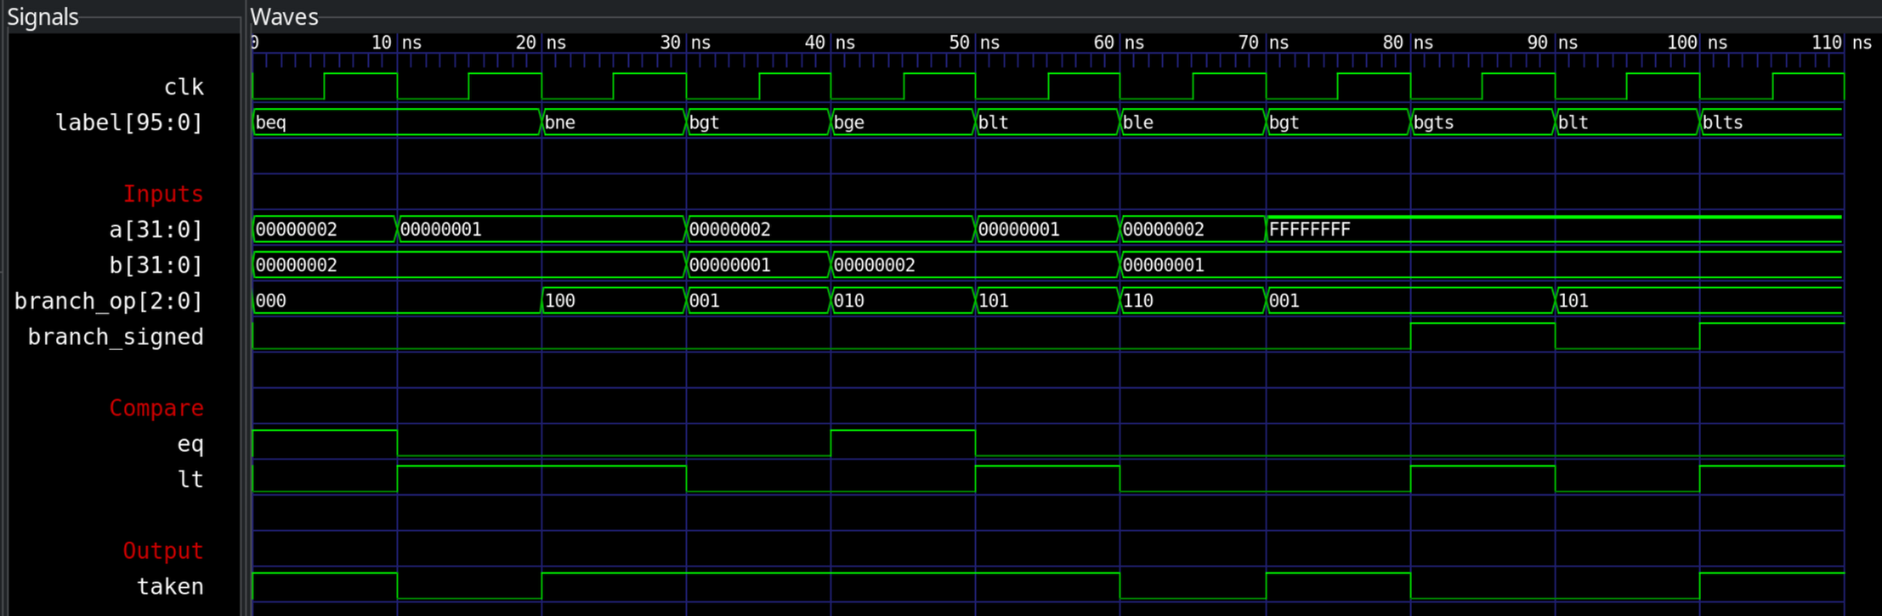Click the 00000001 value at 10 ns in row a
Viewport: 1882px width, 616px height.
[x=441, y=229]
